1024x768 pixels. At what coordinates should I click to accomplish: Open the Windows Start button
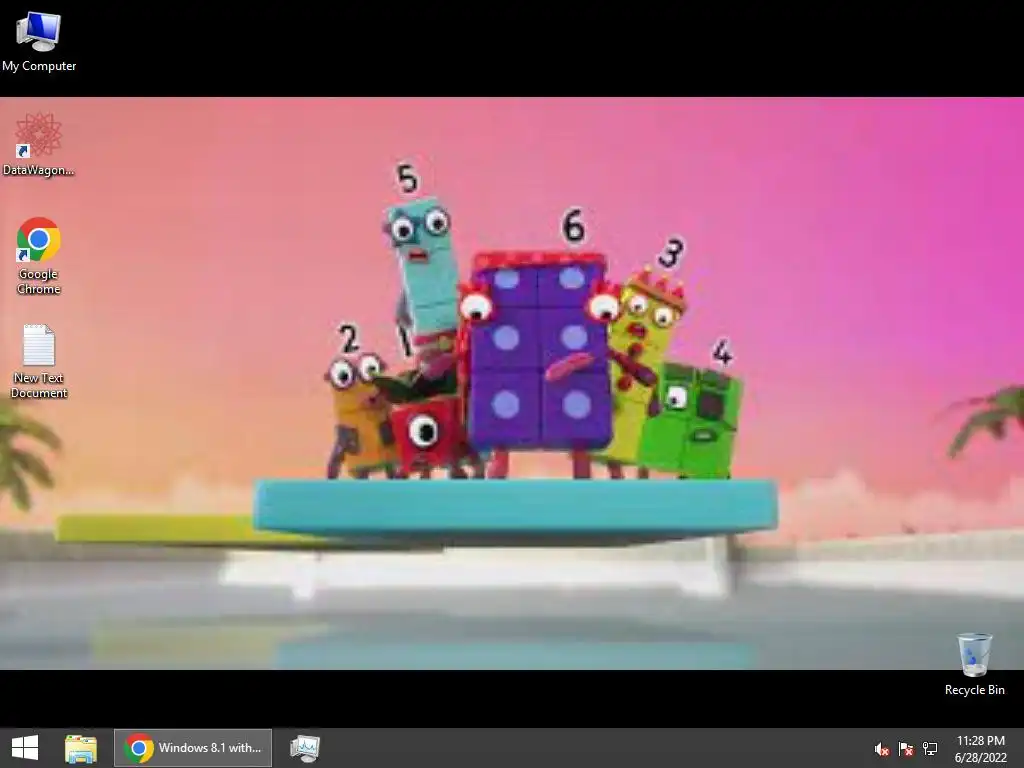pyautogui.click(x=25, y=748)
